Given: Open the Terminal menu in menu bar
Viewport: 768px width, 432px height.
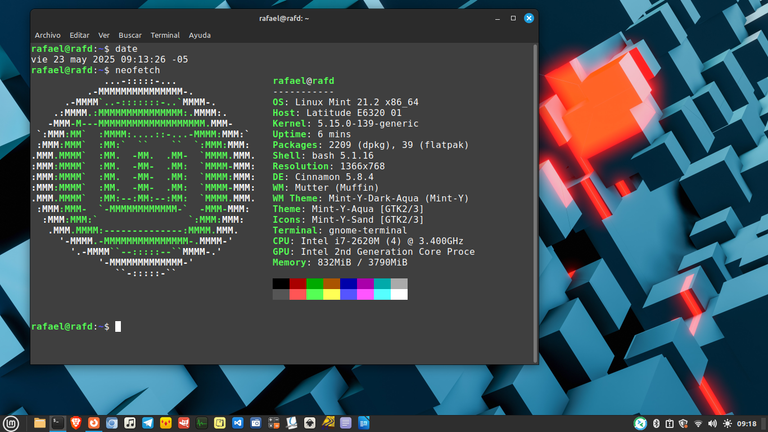Looking at the screenshot, I should pyautogui.click(x=165, y=35).
